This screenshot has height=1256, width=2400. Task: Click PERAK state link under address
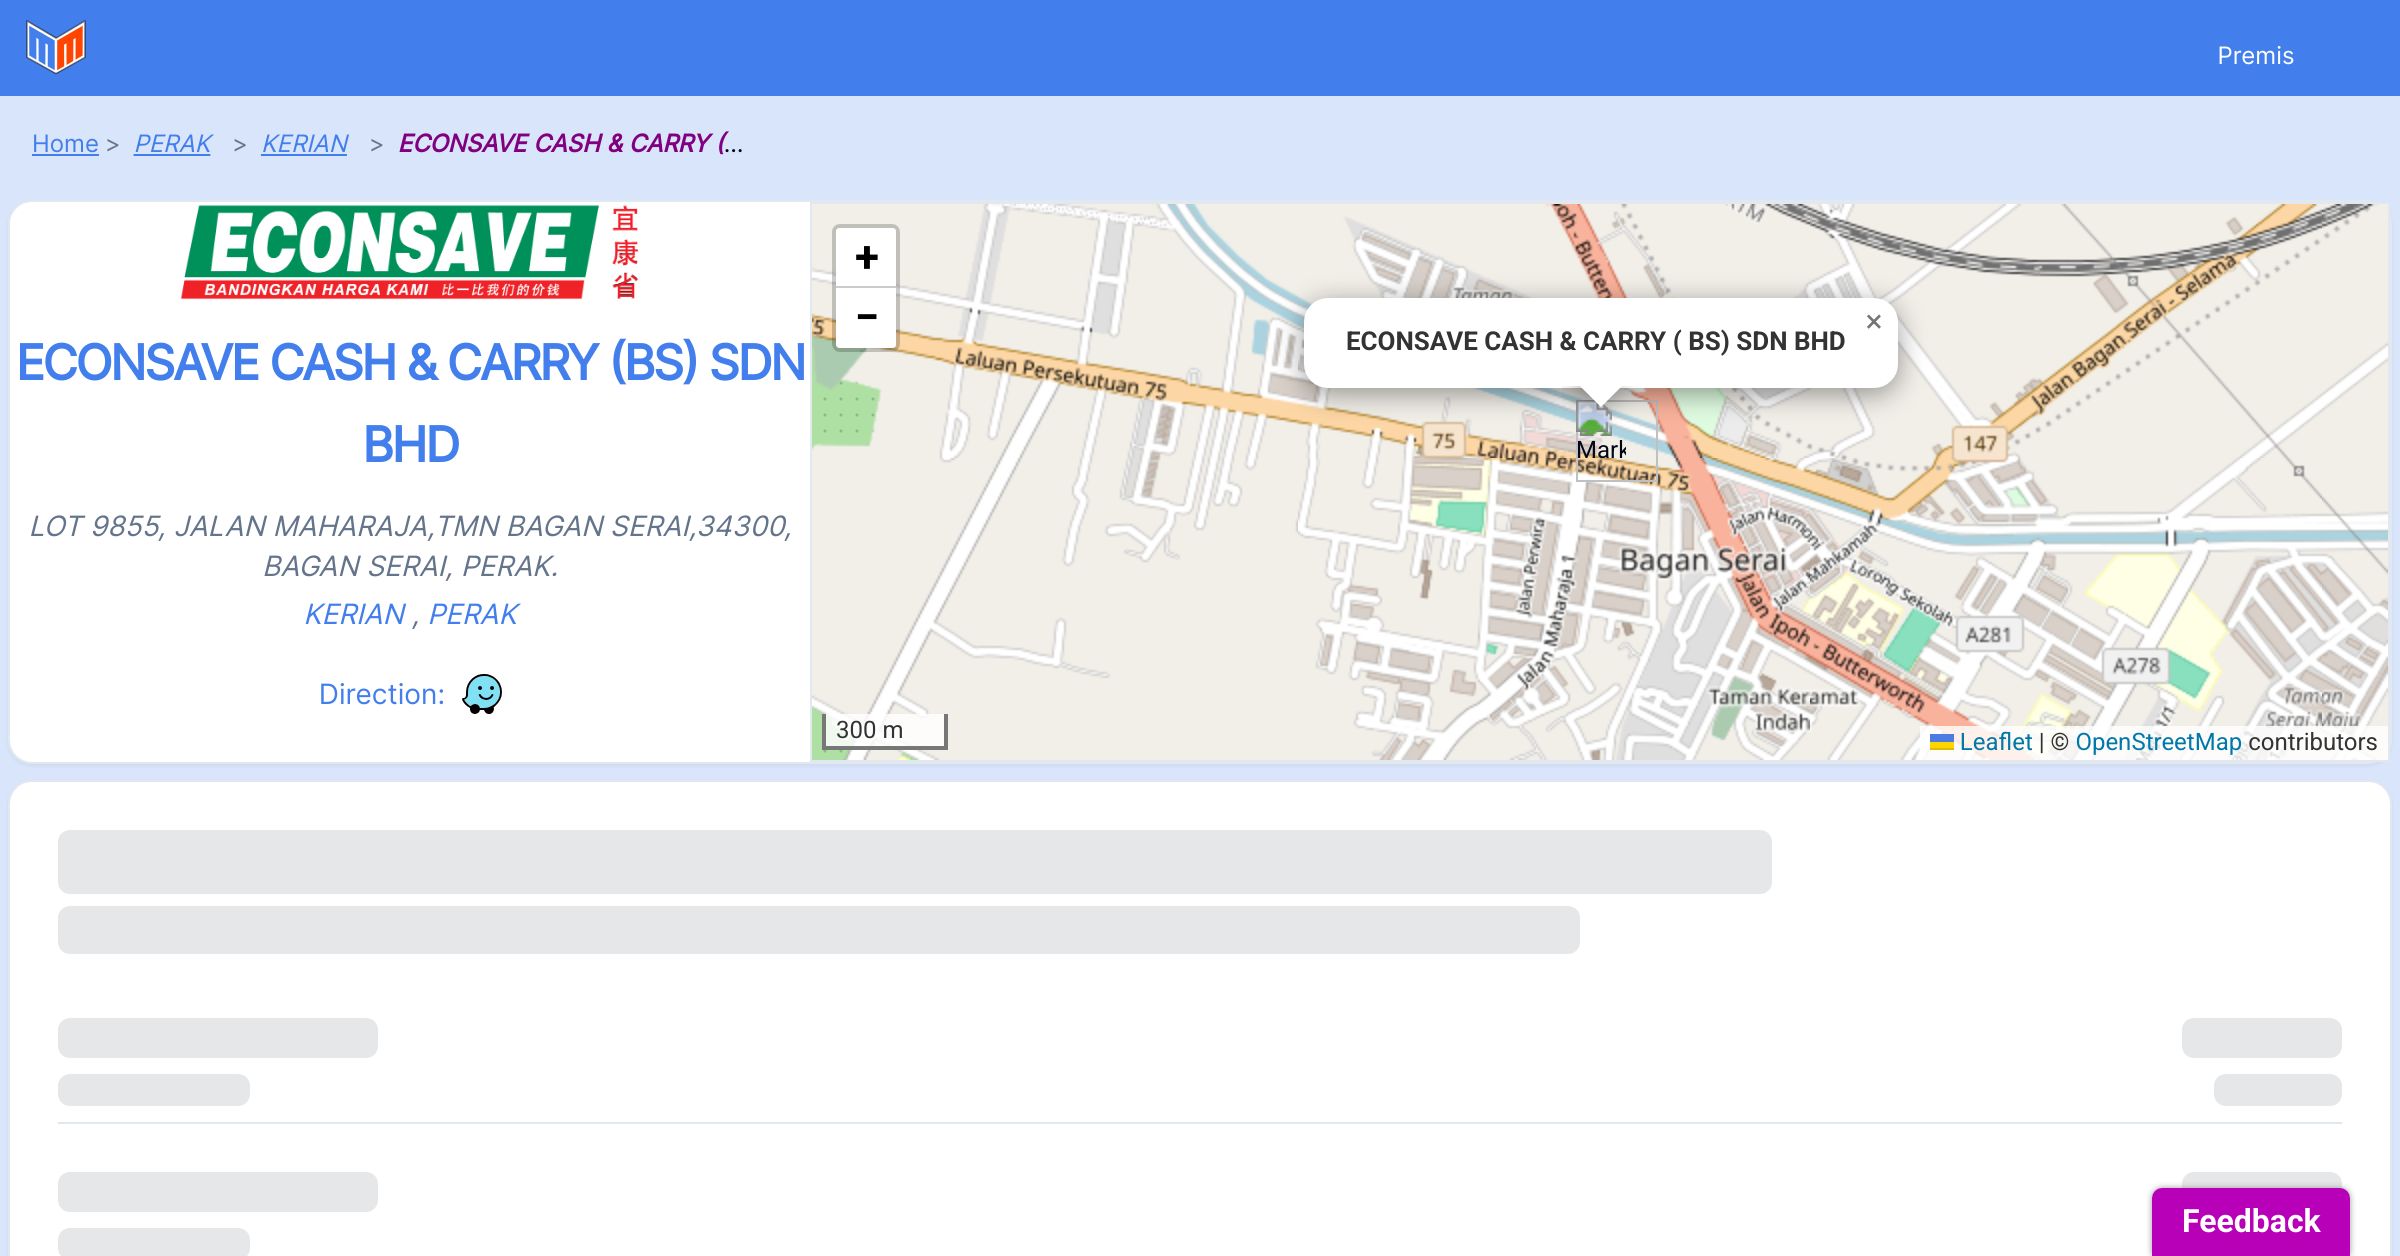point(473,614)
